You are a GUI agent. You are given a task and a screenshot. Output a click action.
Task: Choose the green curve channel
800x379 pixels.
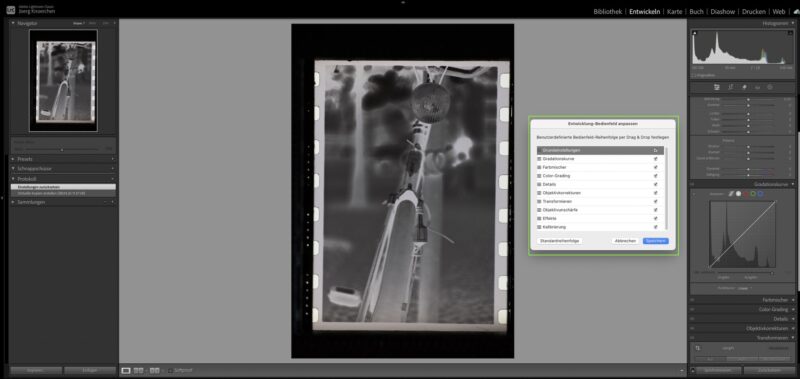point(753,194)
